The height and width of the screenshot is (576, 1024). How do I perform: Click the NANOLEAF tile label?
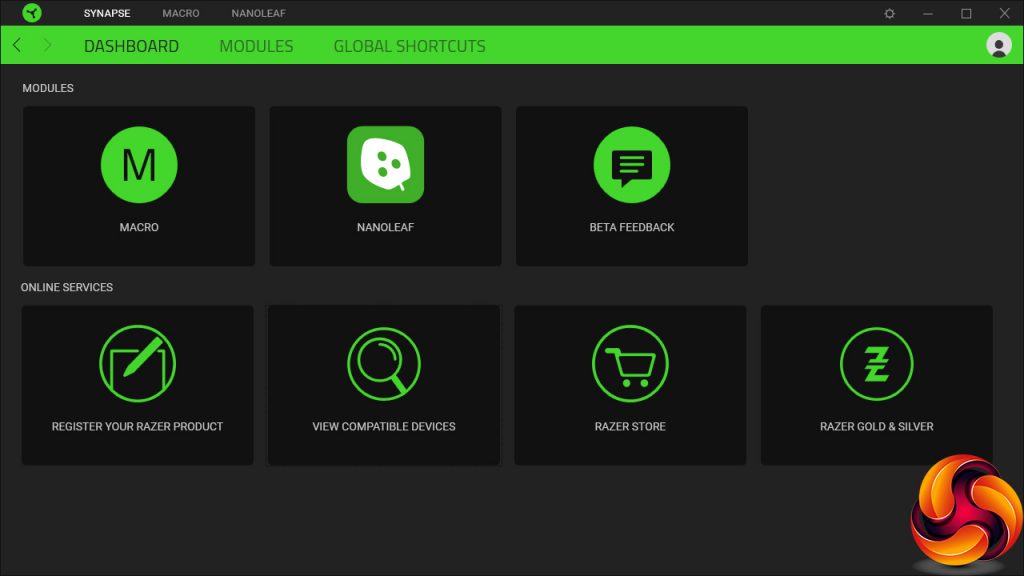click(x=385, y=227)
